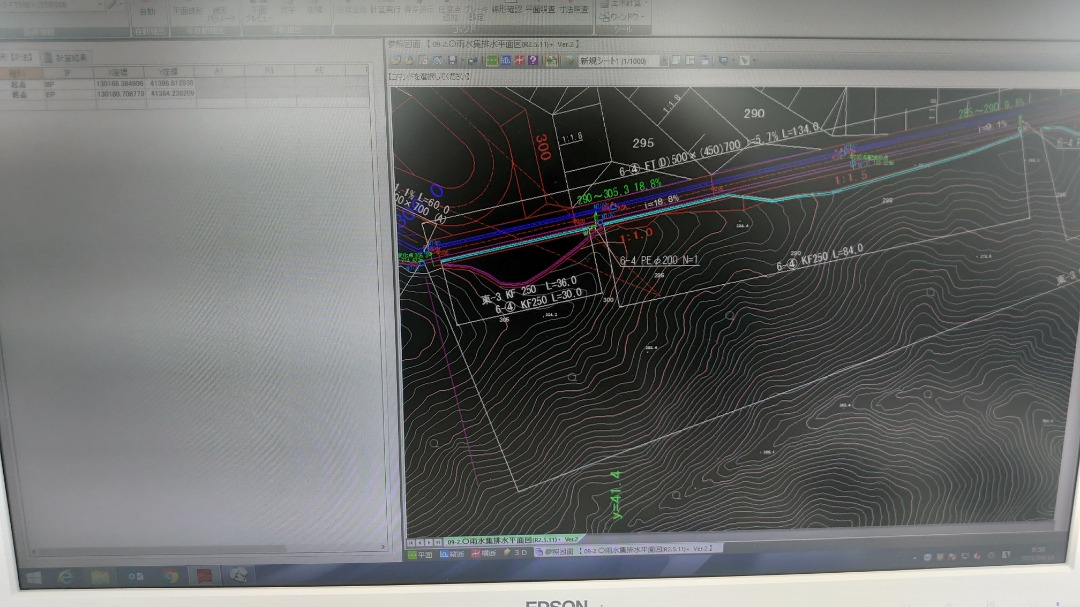Click scroll right arrow of left panel scrollbar
The image size is (1080, 607).
tap(383, 547)
